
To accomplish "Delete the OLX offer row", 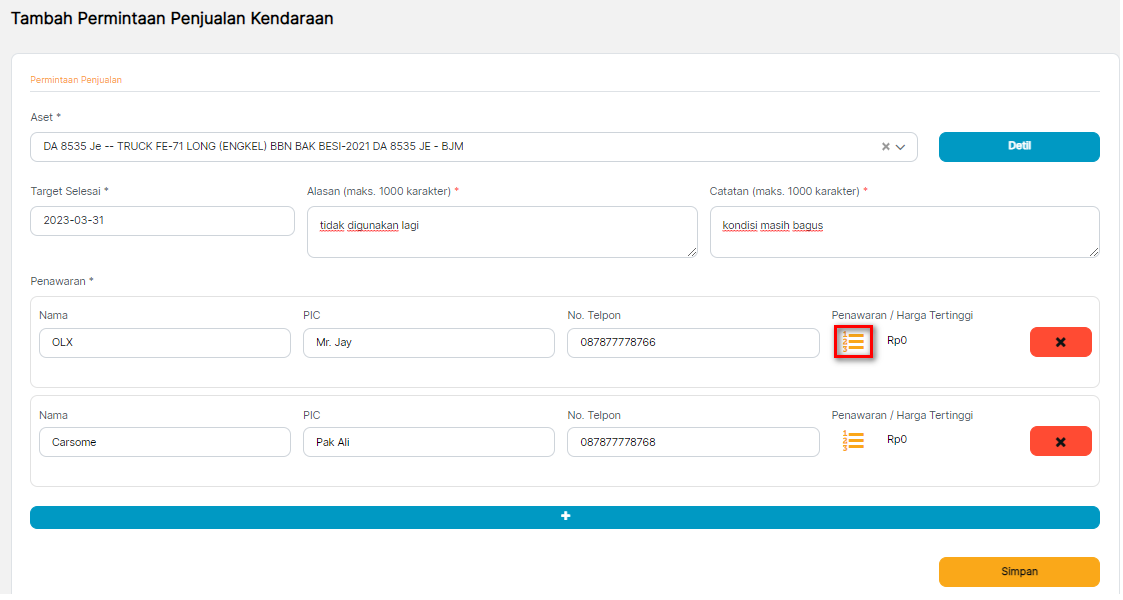I will click(1060, 342).
